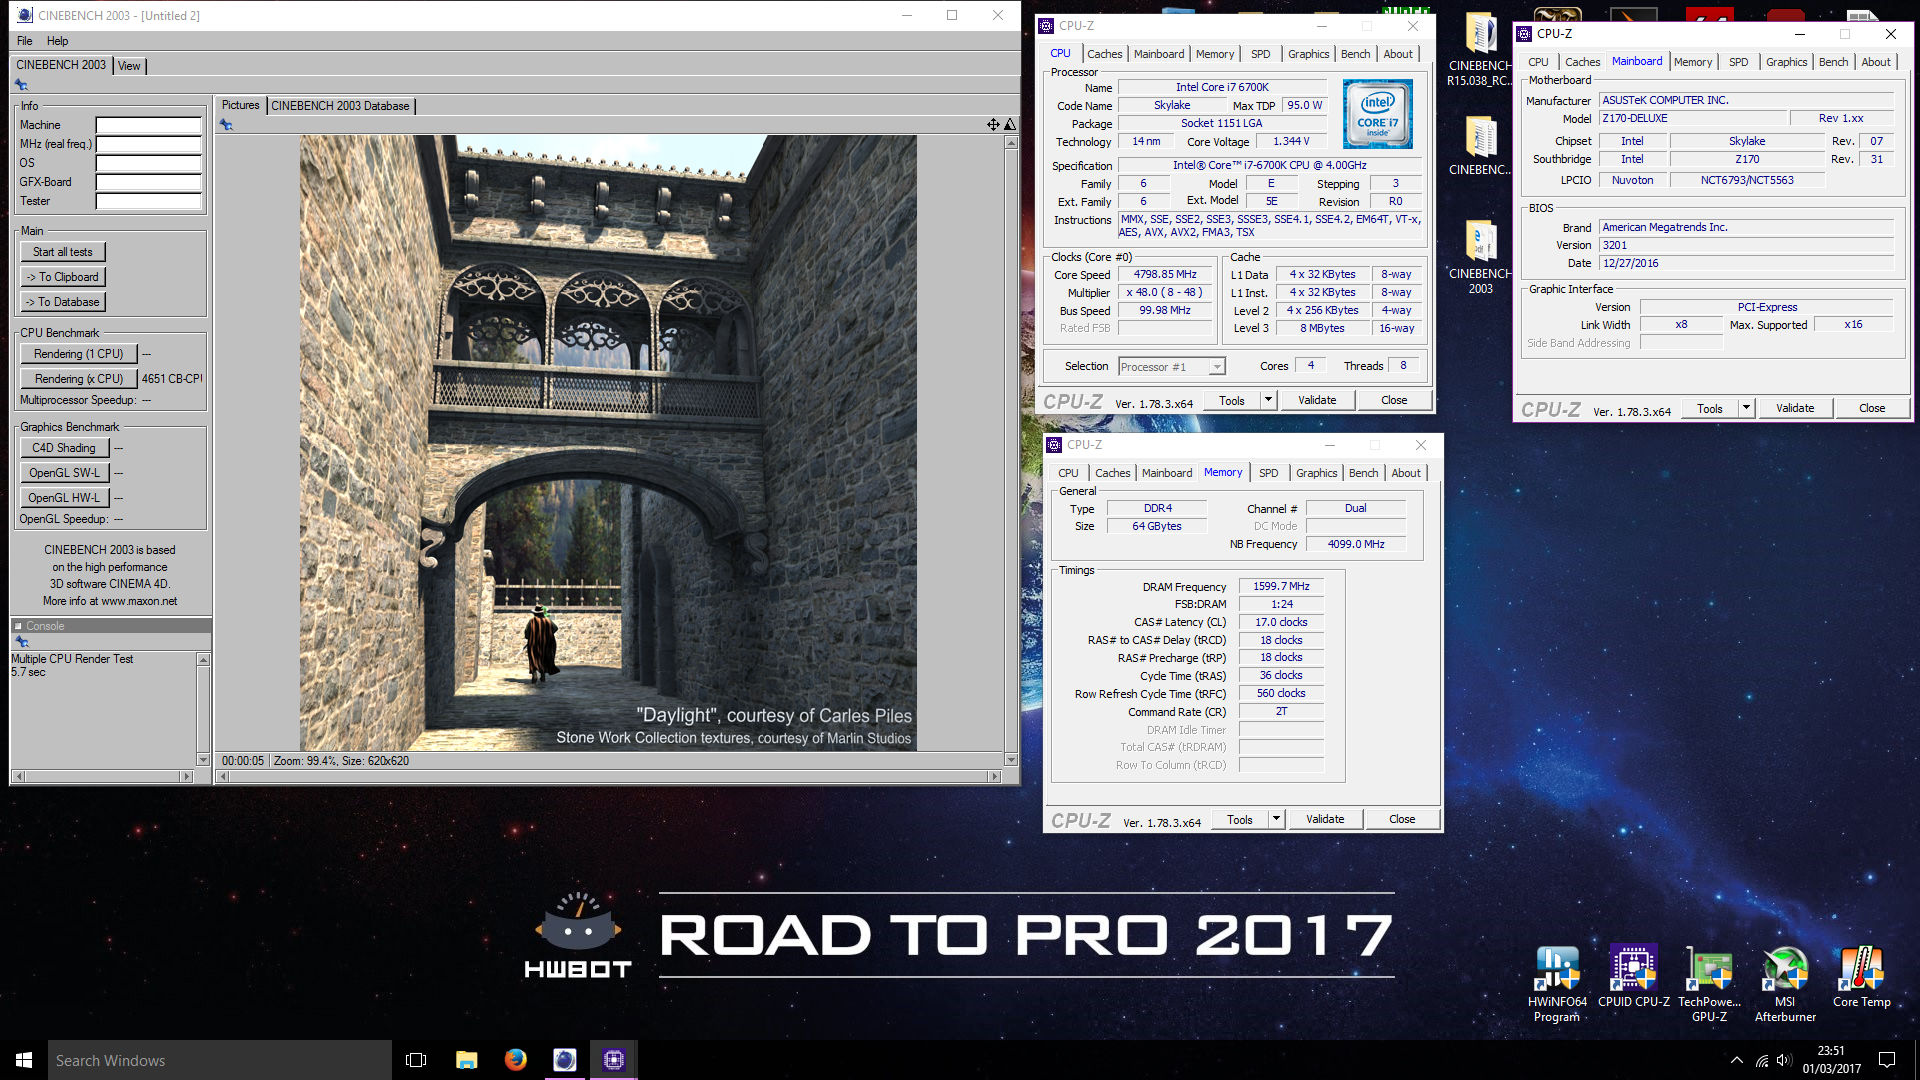
Task: Click the pin icon in the Console panel
Action: [x=22, y=642]
